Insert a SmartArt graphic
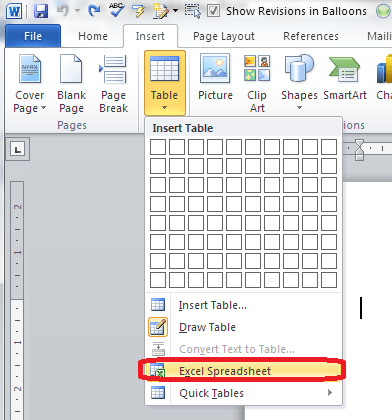 345,78
